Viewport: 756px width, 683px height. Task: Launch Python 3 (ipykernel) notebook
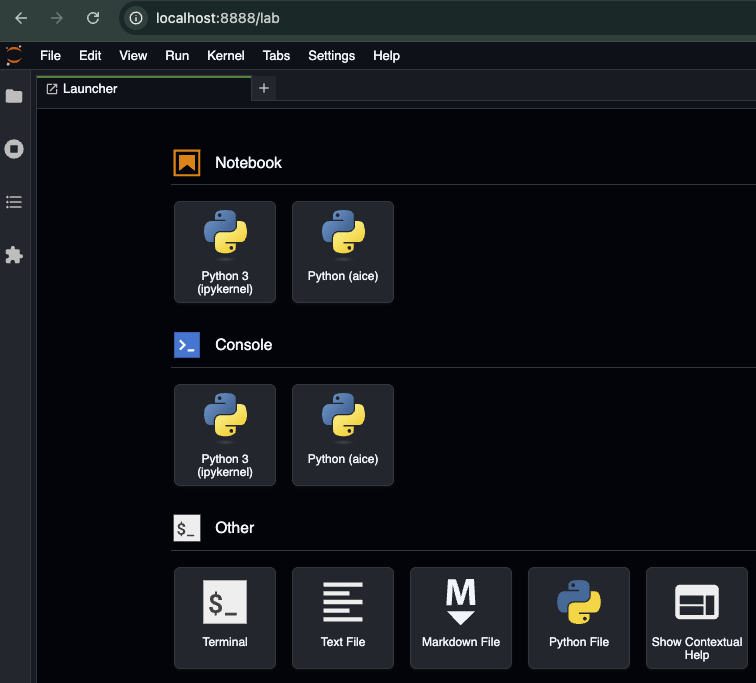(225, 252)
